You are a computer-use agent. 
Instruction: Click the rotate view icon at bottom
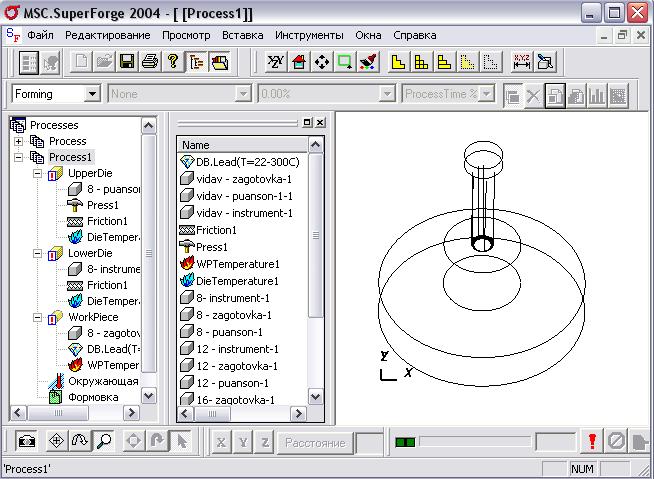80,441
